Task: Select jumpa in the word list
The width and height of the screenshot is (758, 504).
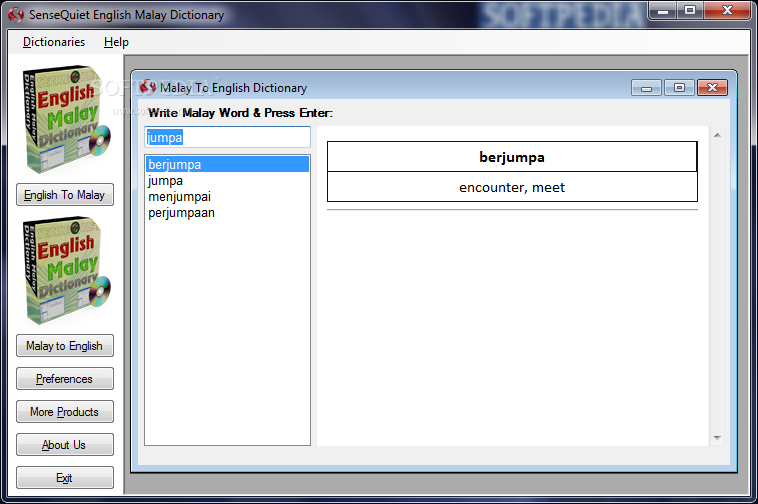Action: point(227,181)
